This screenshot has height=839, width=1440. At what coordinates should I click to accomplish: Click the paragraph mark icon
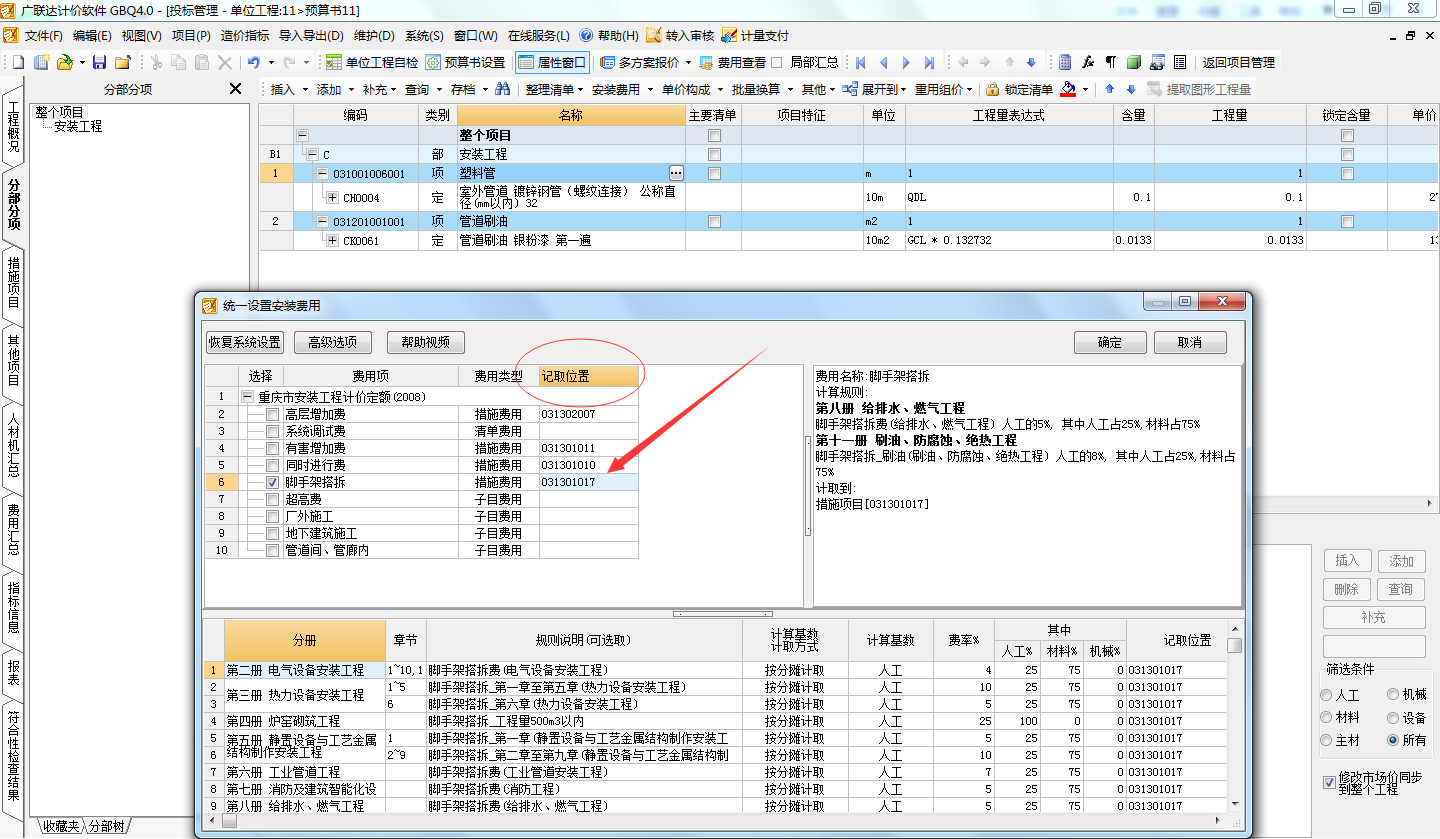(1111, 62)
